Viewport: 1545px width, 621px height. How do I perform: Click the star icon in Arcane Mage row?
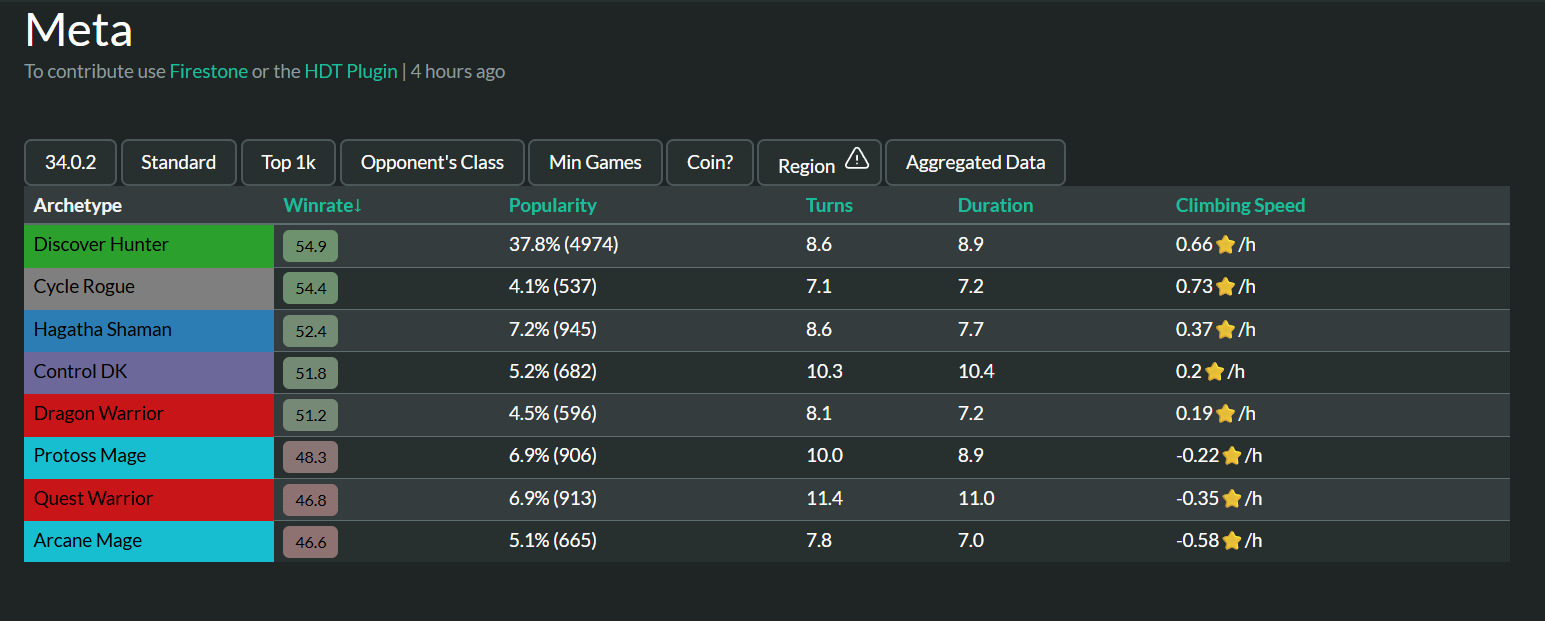coord(1231,541)
